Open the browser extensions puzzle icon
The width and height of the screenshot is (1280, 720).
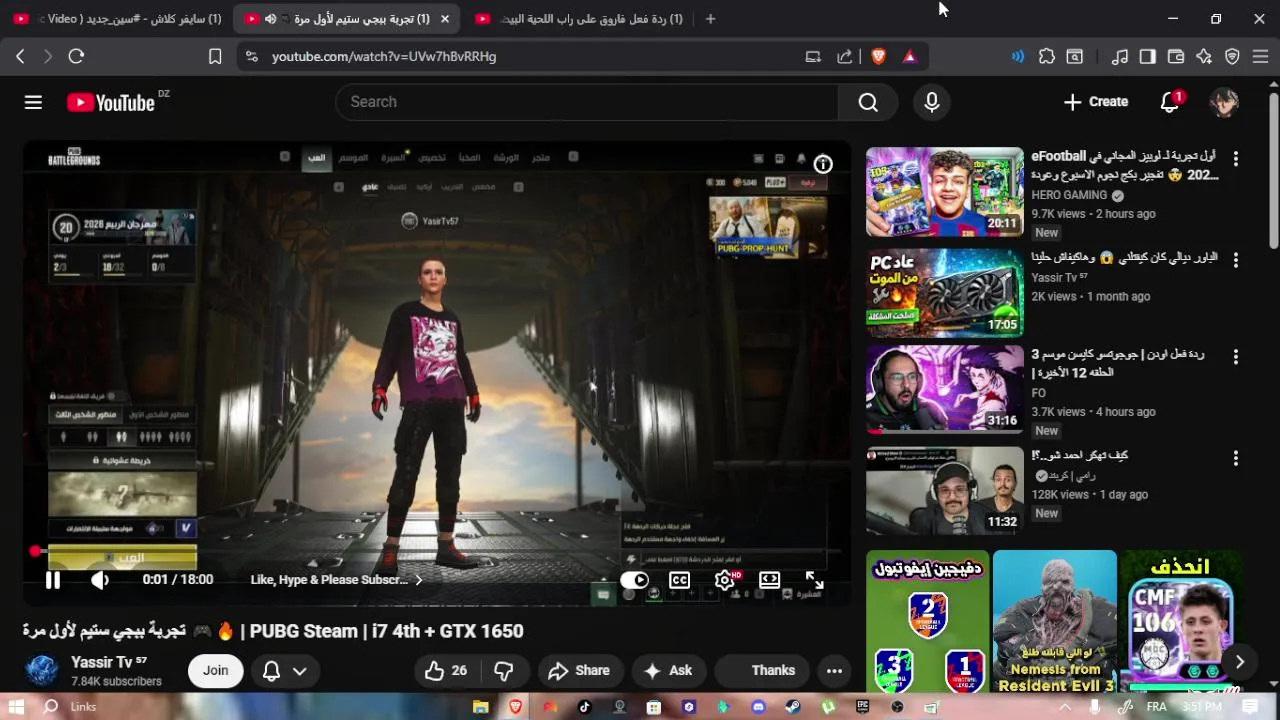point(1047,57)
